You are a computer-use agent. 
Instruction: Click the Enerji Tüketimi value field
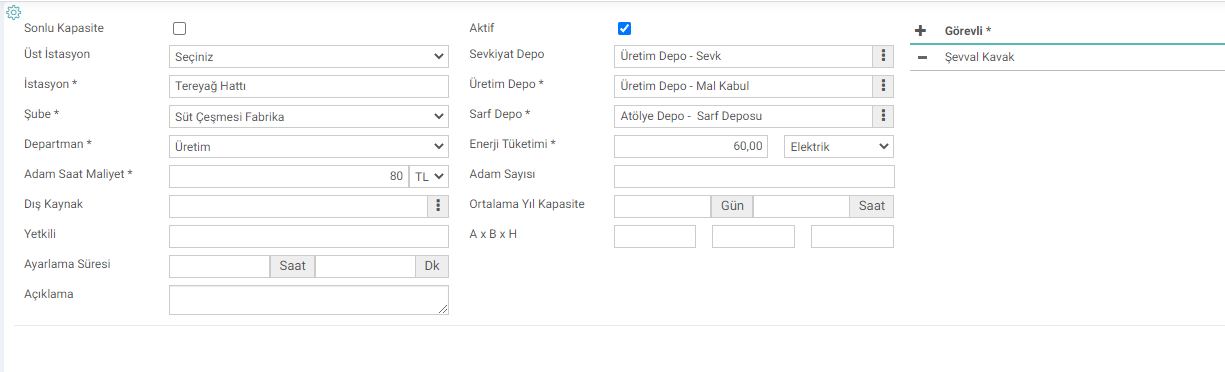(x=691, y=146)
